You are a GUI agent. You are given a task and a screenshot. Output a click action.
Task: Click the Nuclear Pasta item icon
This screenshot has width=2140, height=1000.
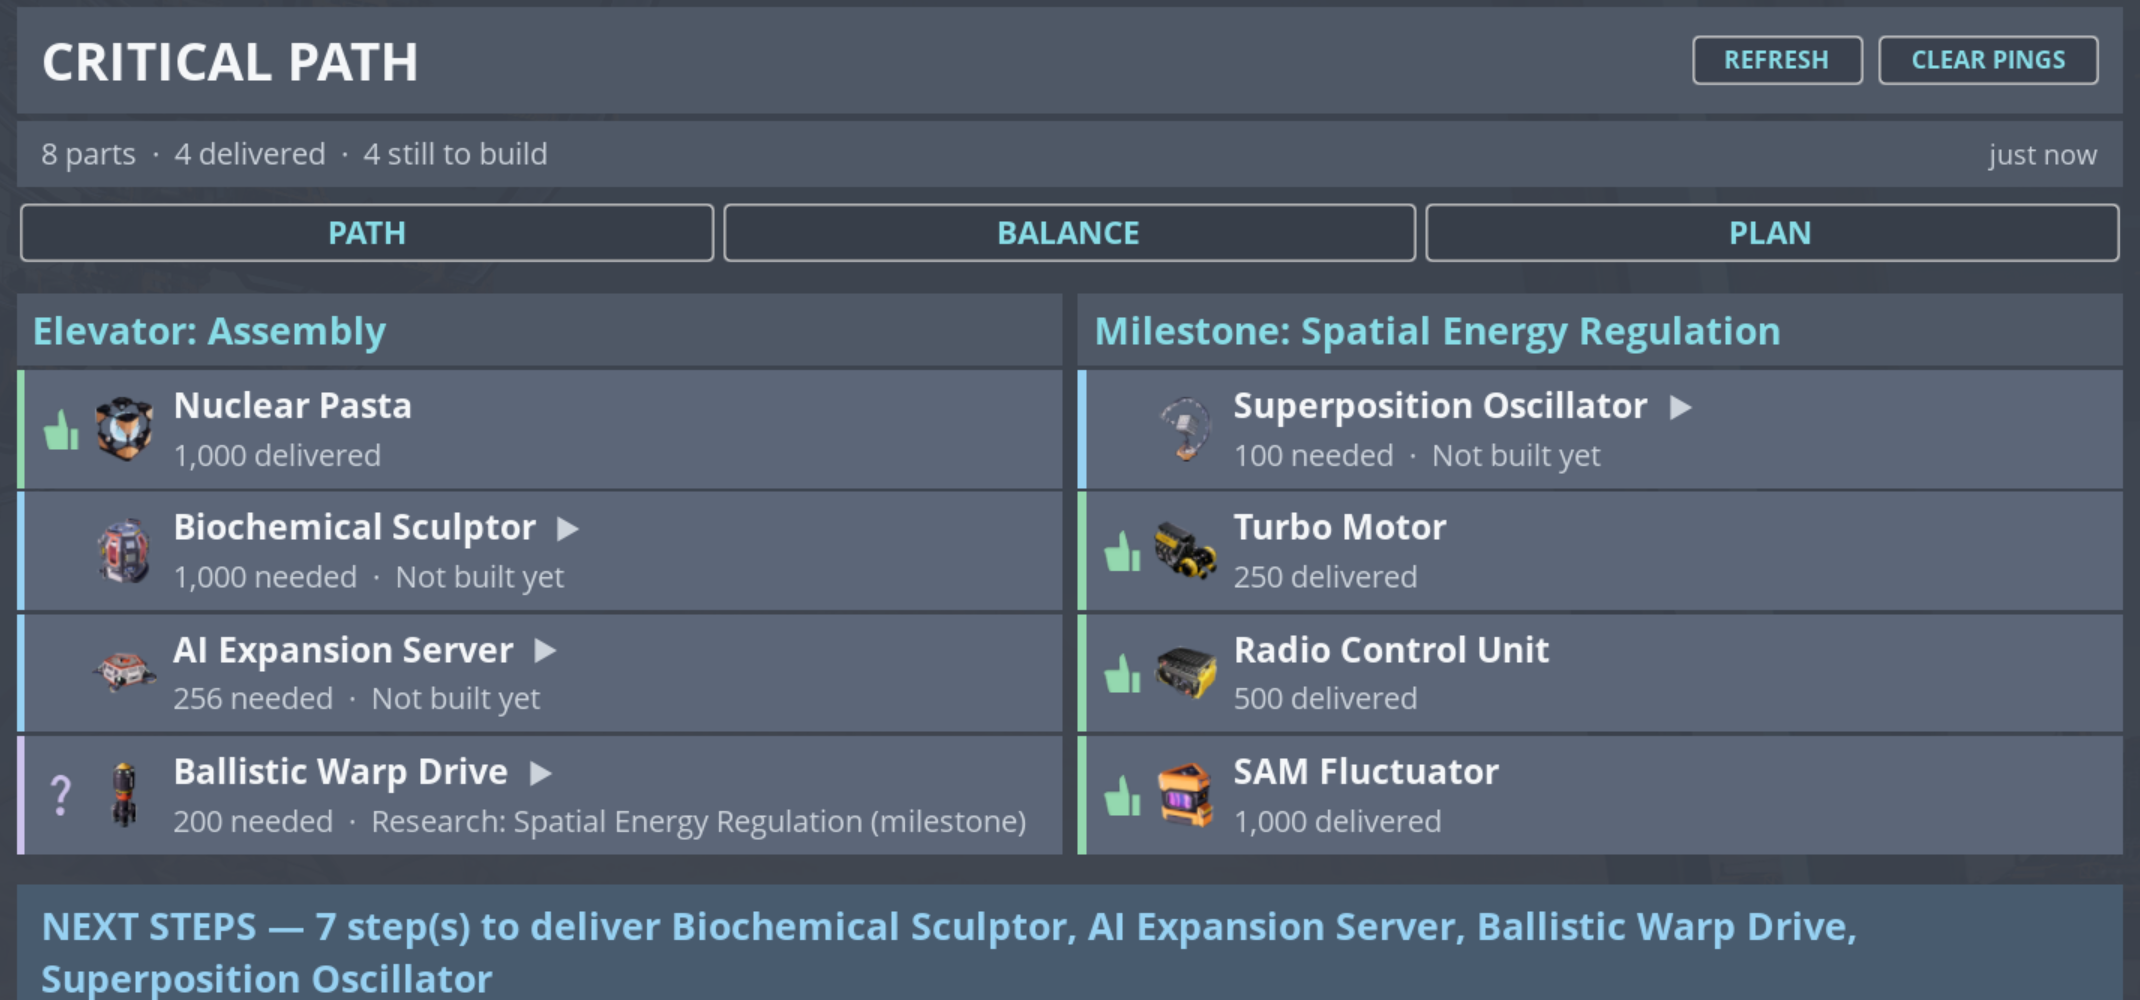124,429
